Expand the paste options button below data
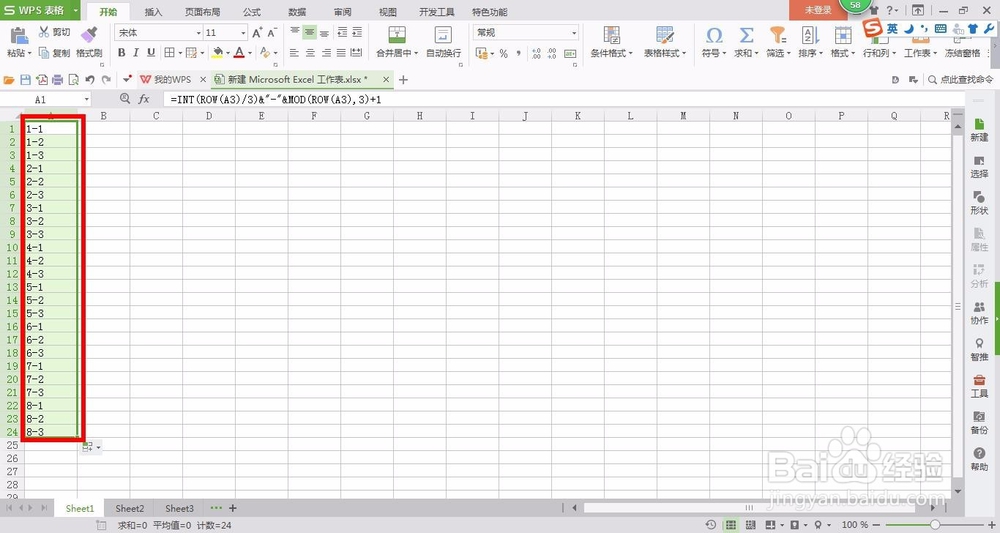1000x533 pixels. click(x=91, y=447)
